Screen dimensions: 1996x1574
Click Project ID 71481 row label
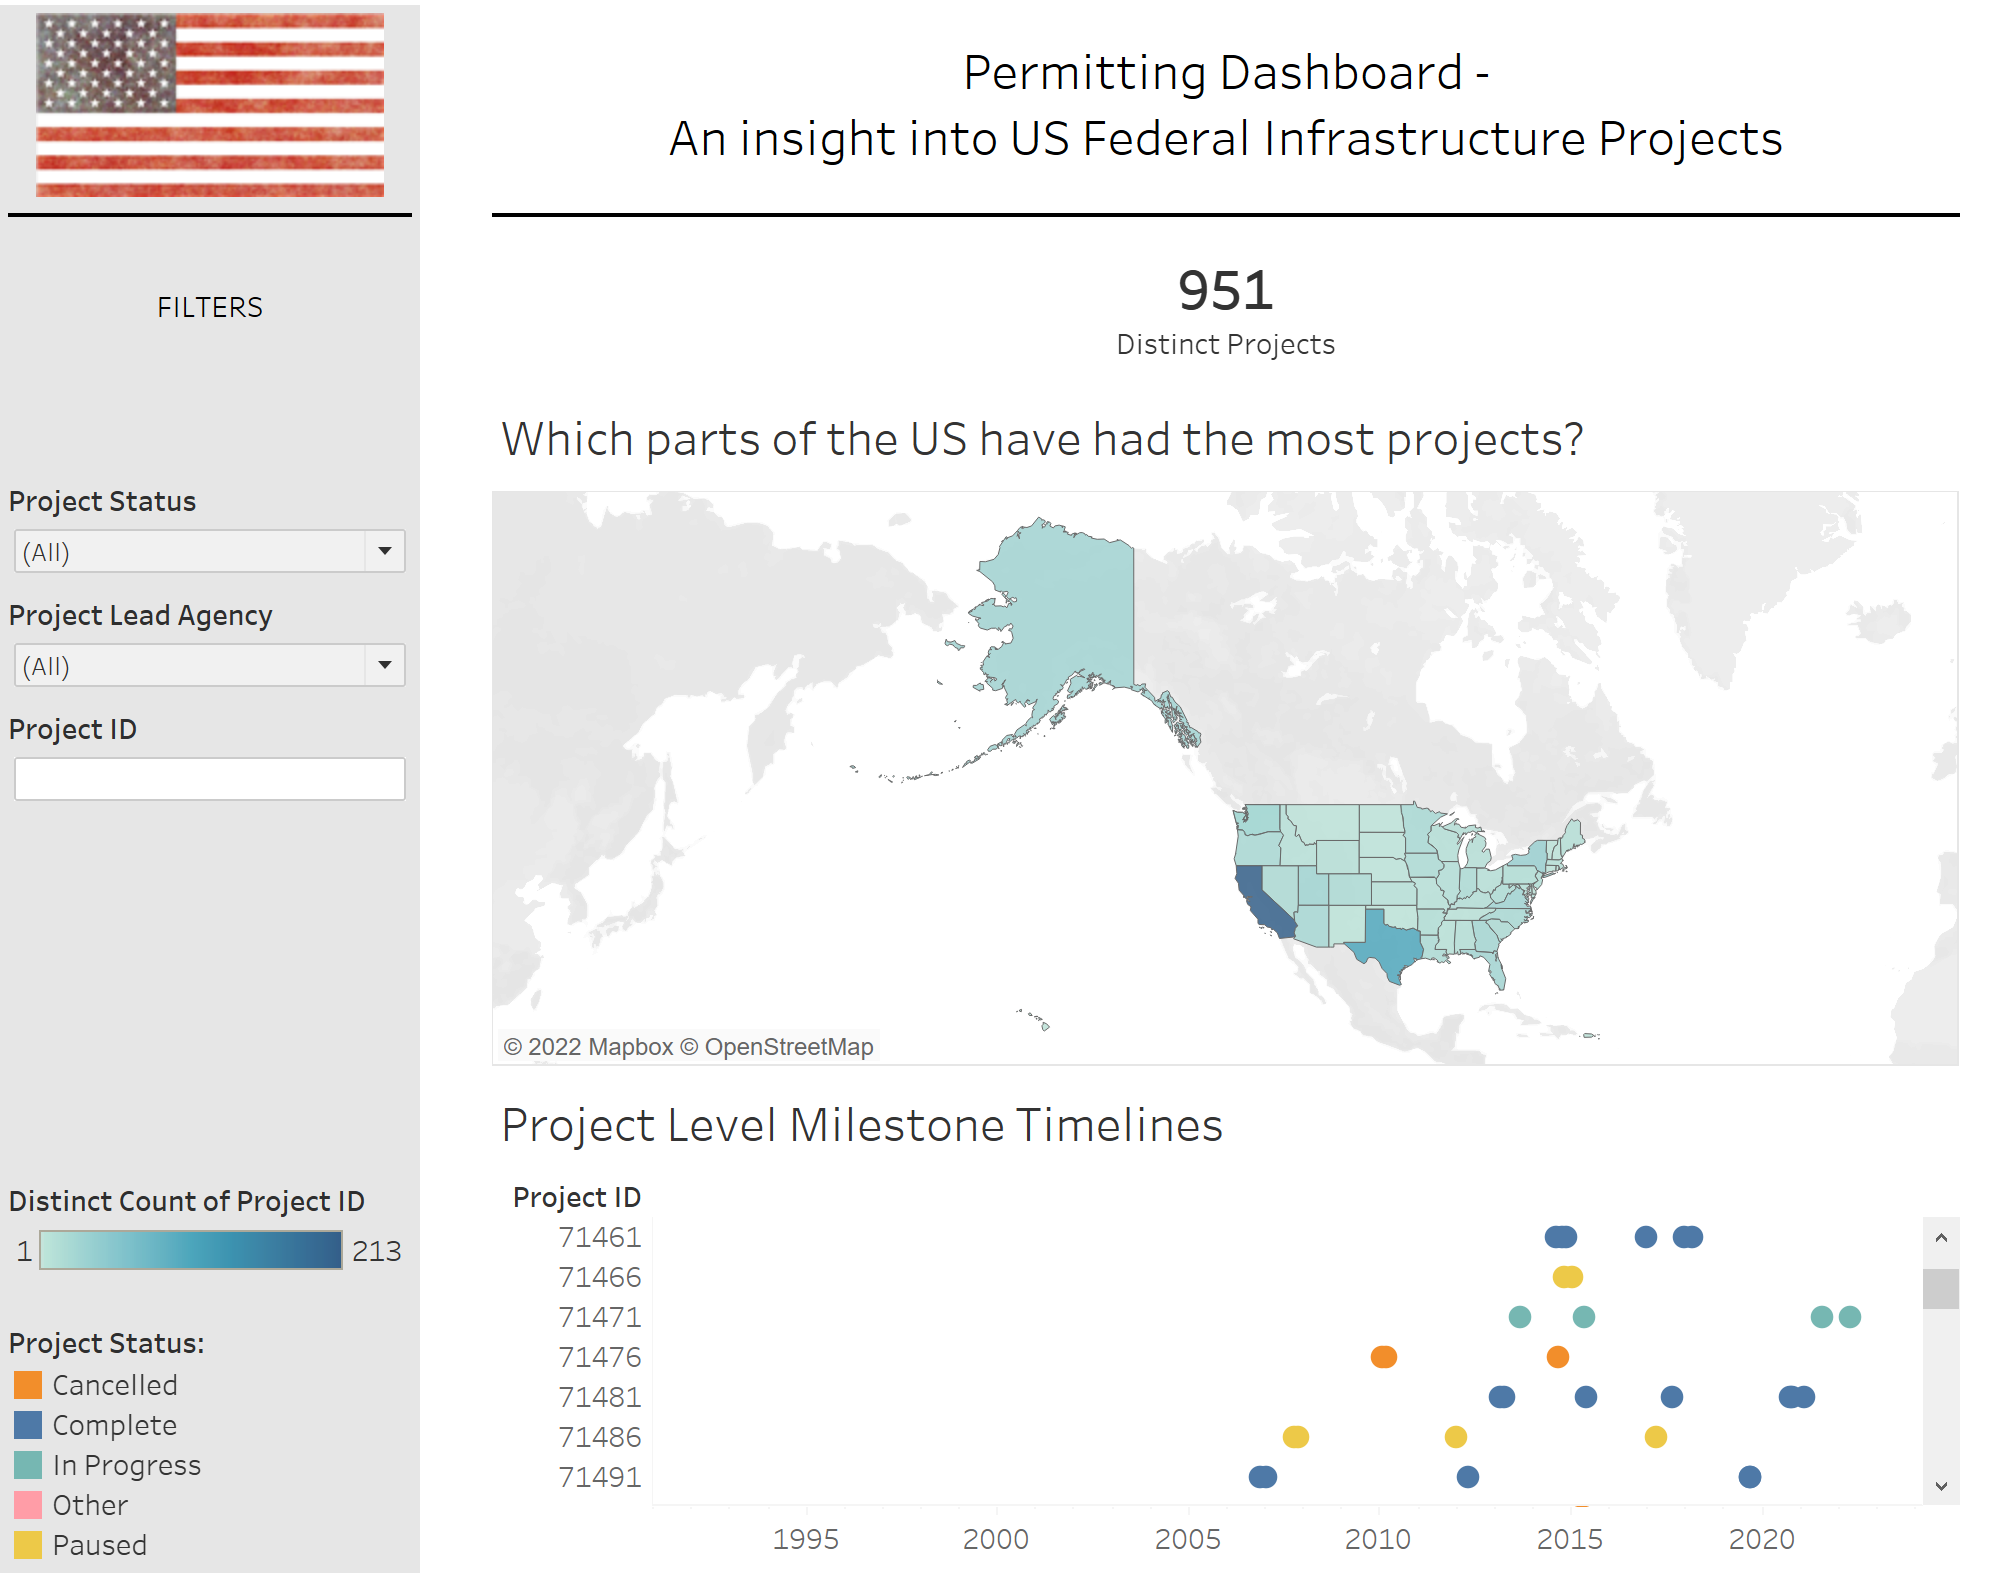[600, 1397]
